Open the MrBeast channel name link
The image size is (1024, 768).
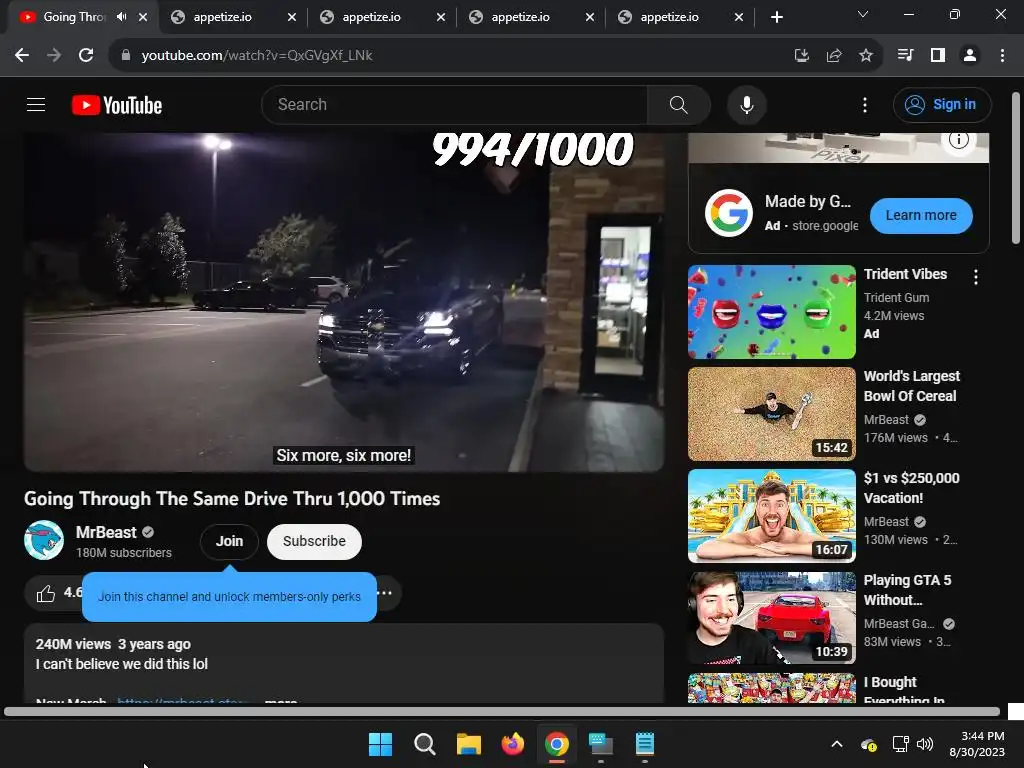click(106, 532)
